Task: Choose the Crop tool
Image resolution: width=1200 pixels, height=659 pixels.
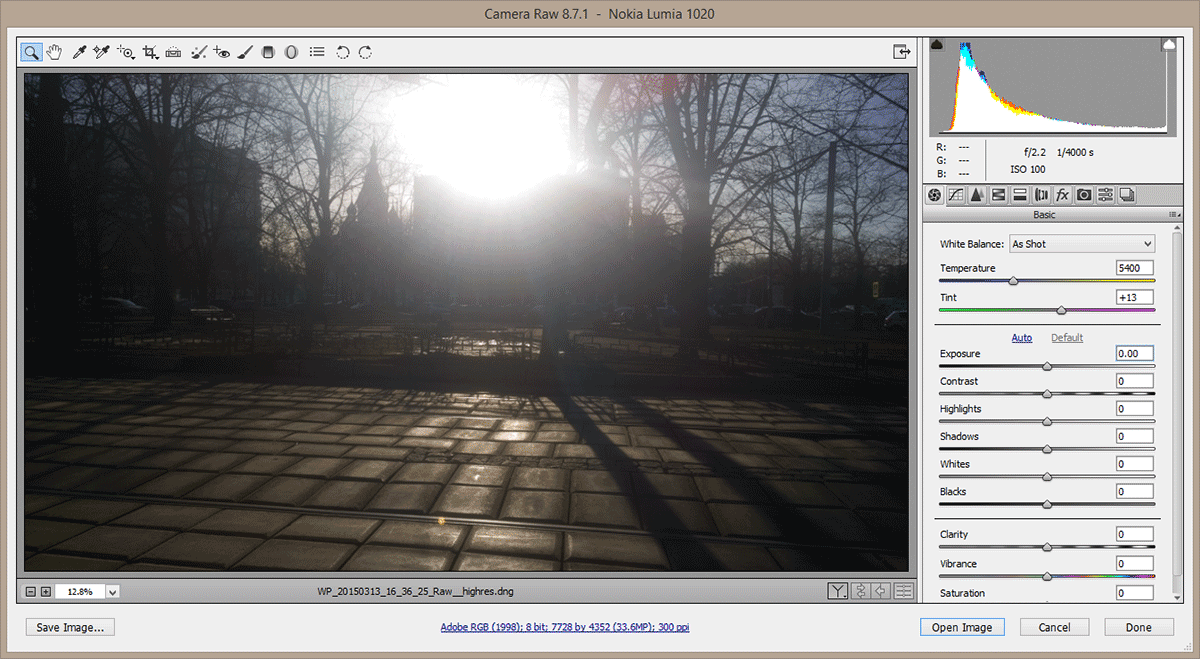Action: [150, 52]
